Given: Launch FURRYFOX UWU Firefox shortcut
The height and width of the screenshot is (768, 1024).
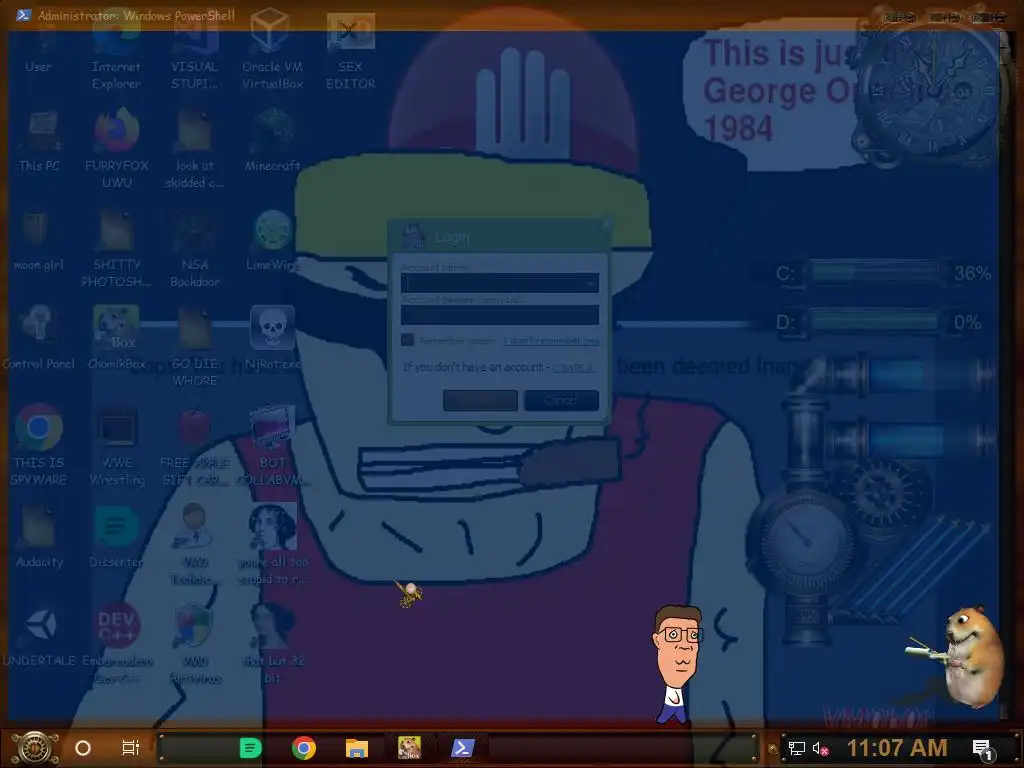Looking at the screenshot, I should pyautogui.click(x=116, y=148).
